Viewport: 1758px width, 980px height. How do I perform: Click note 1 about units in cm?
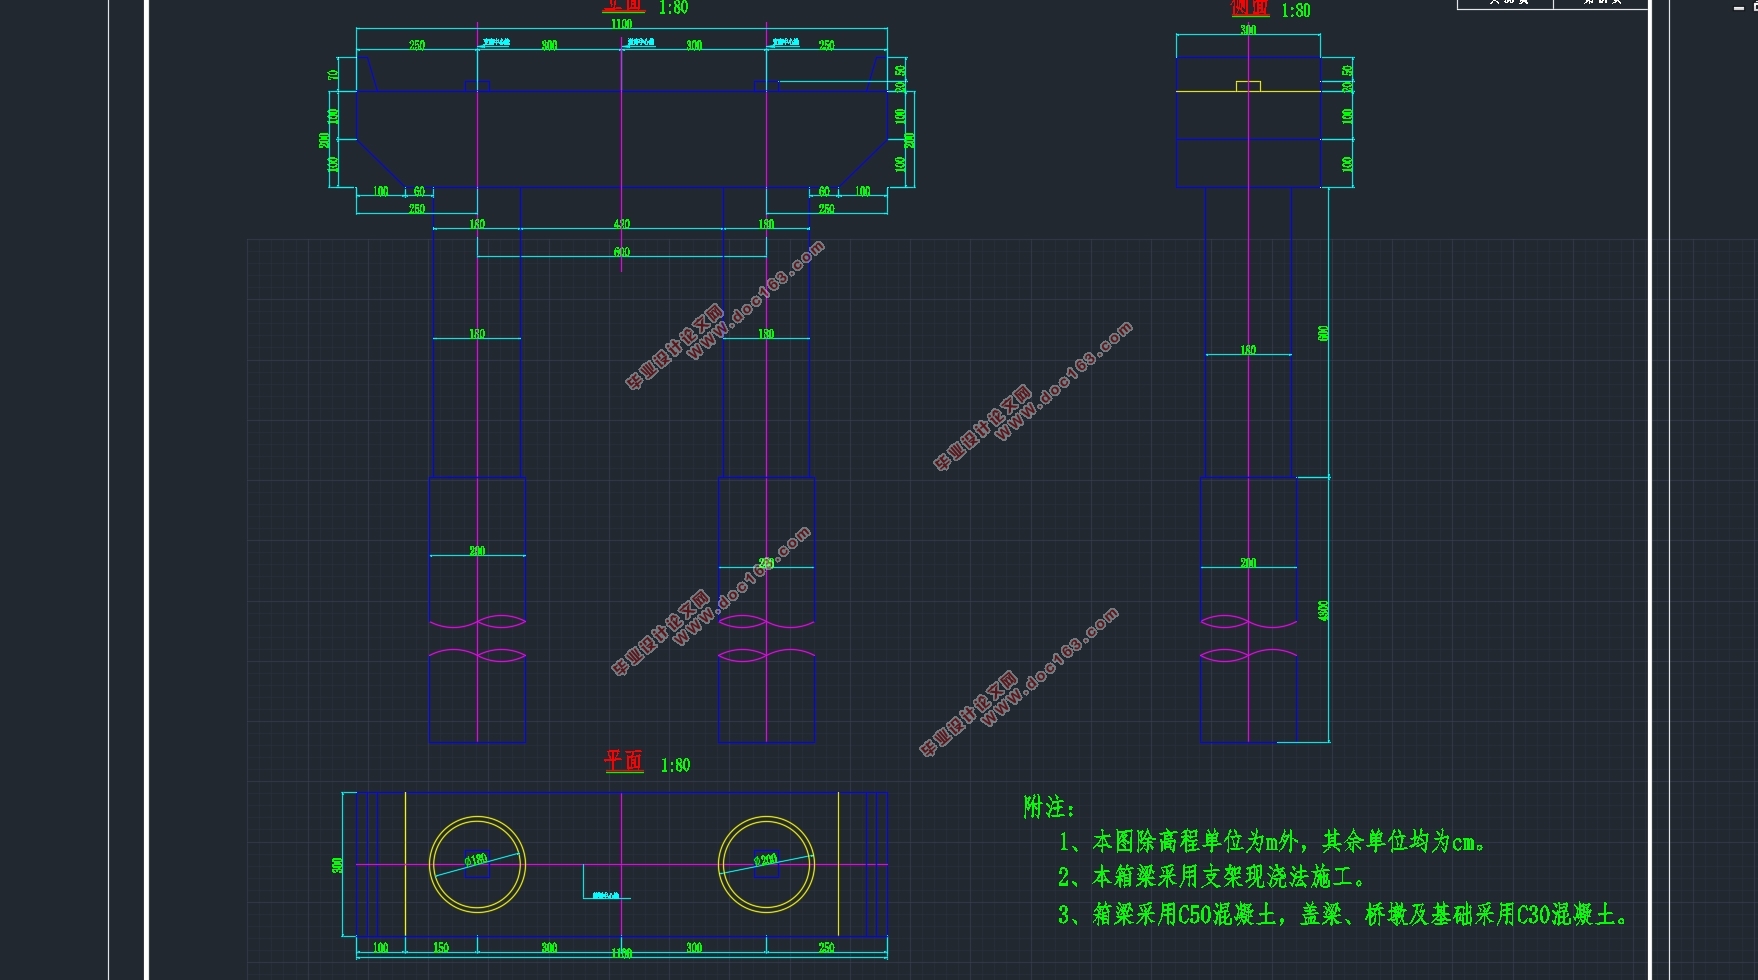1271,841
